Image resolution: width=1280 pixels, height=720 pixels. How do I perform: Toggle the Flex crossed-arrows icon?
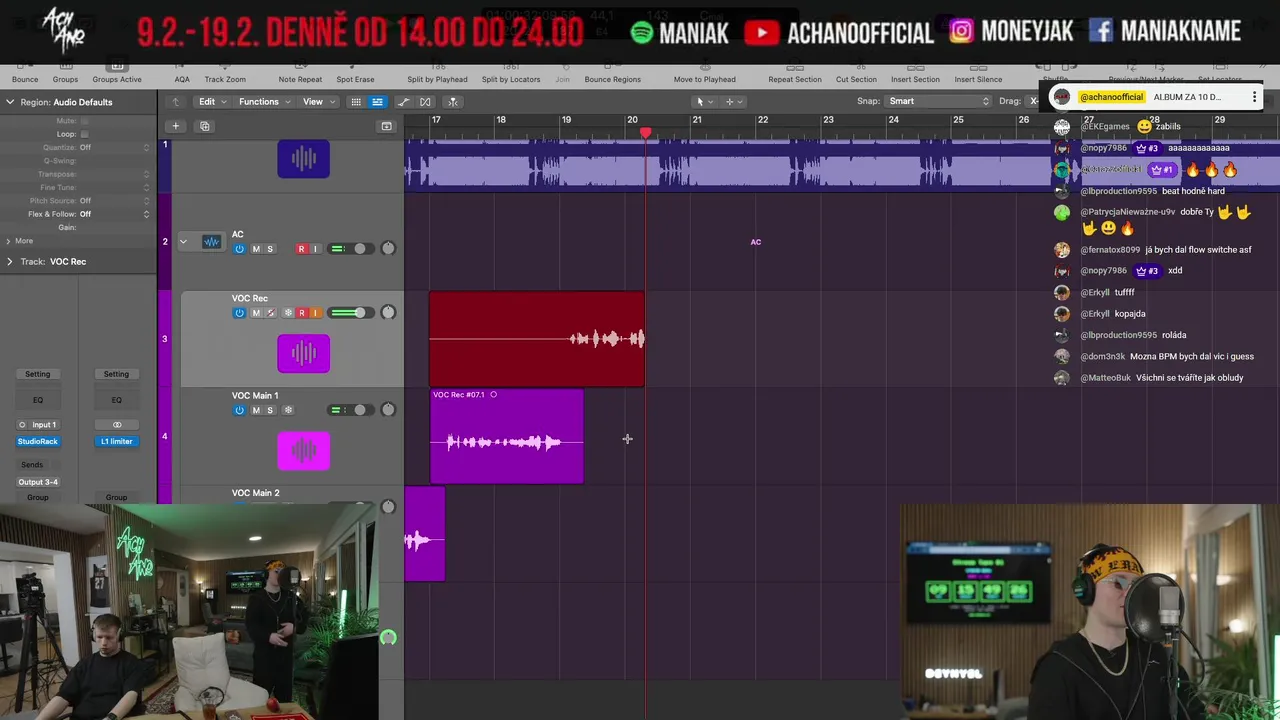(x=425, y=102)
